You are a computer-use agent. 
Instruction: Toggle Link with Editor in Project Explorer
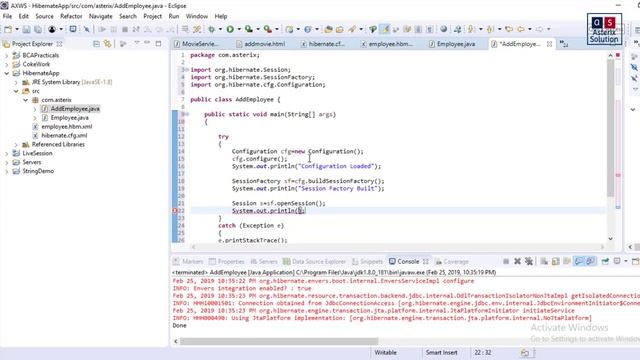pyautogui.click(x=107, y=44)
